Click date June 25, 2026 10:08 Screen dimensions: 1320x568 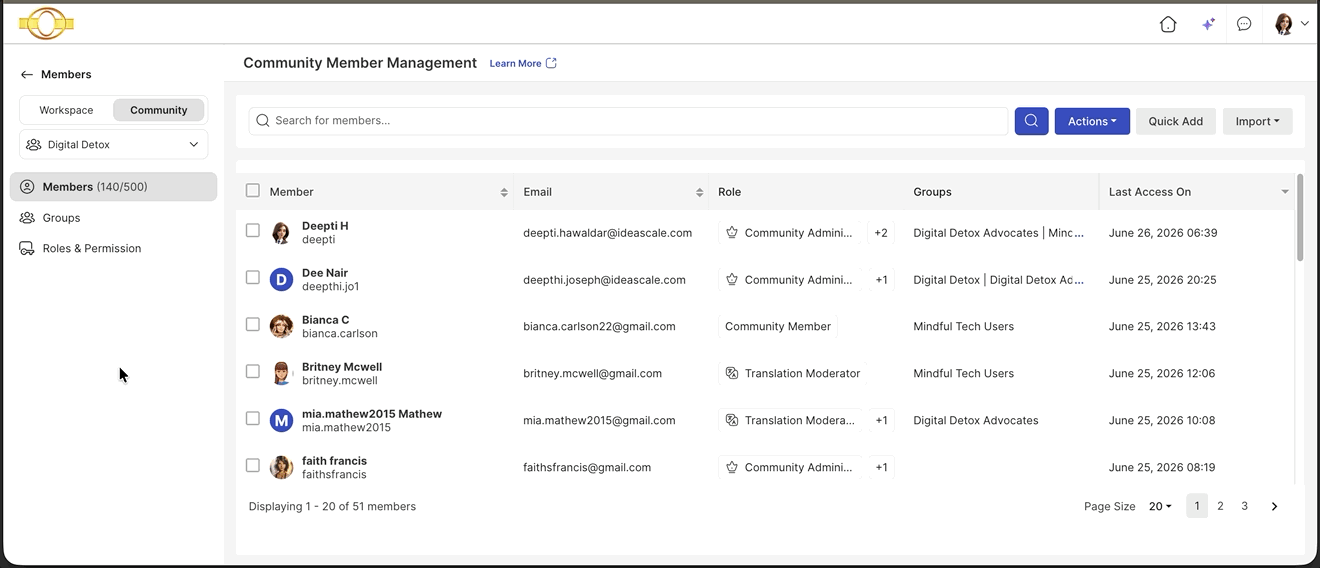[x=1162, y=421]
